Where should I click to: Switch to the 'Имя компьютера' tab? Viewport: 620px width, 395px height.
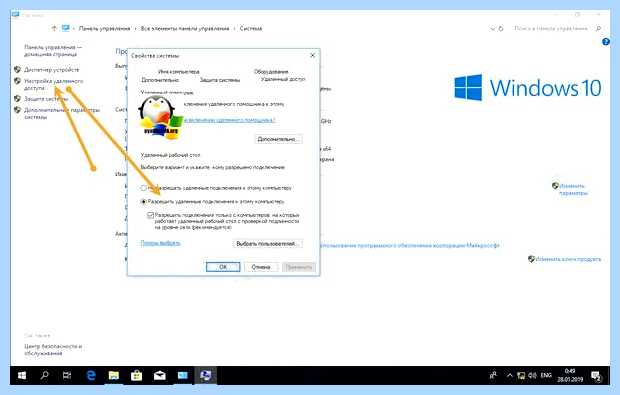[x=178, y=72]
